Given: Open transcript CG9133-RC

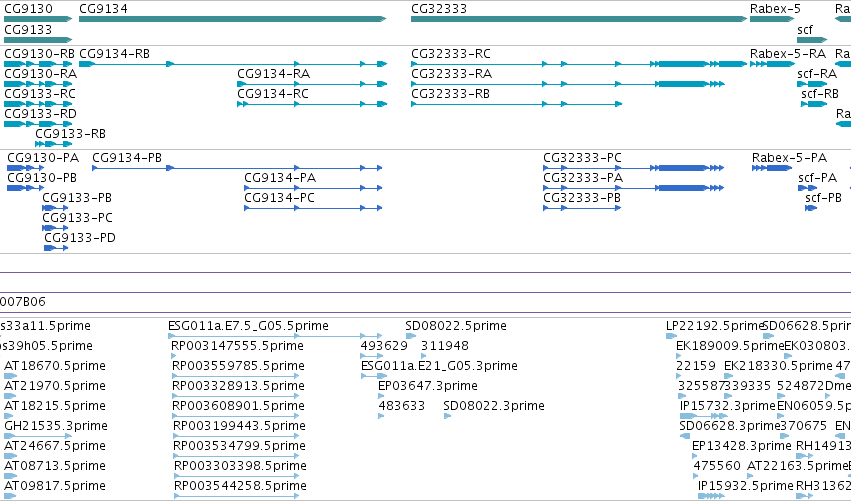Looking at the screenshot, I should pos(40,94).
